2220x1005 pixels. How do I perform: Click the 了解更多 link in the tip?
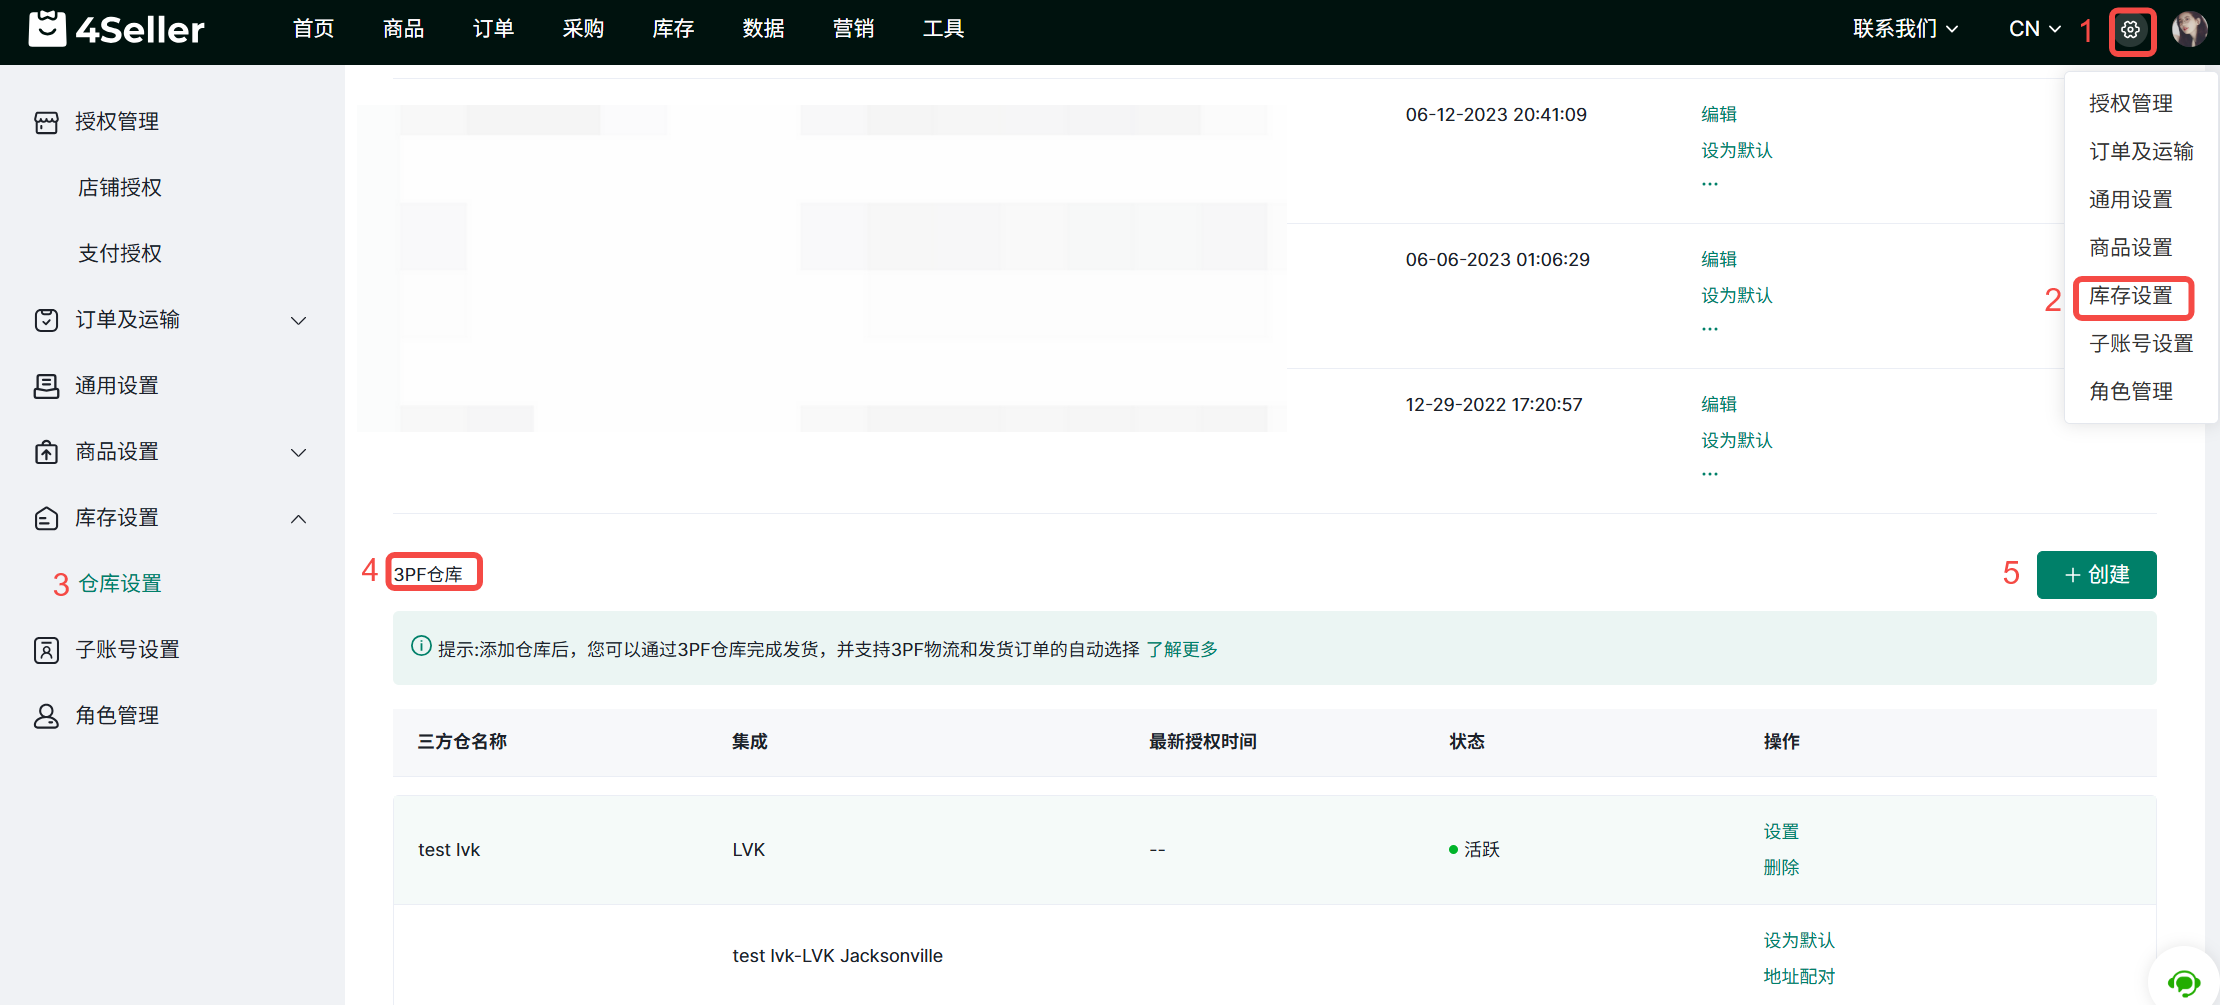pos(1181,650)
